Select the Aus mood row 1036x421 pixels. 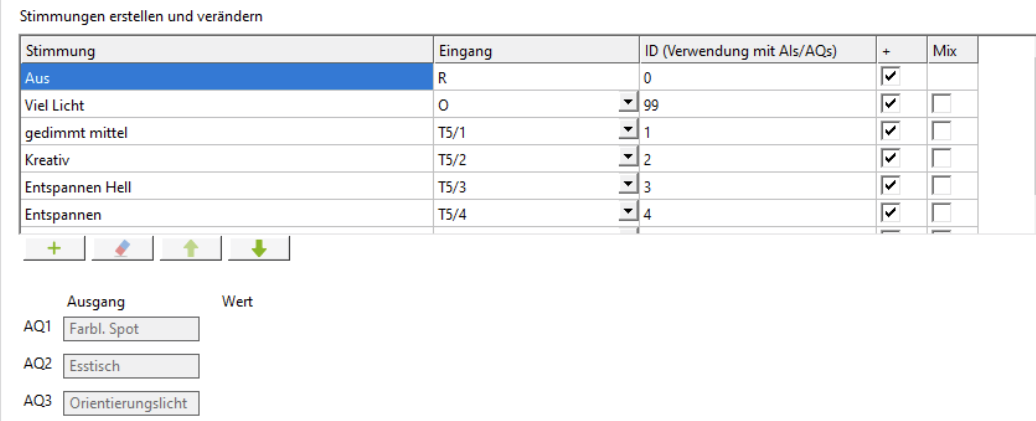point(226,77)
